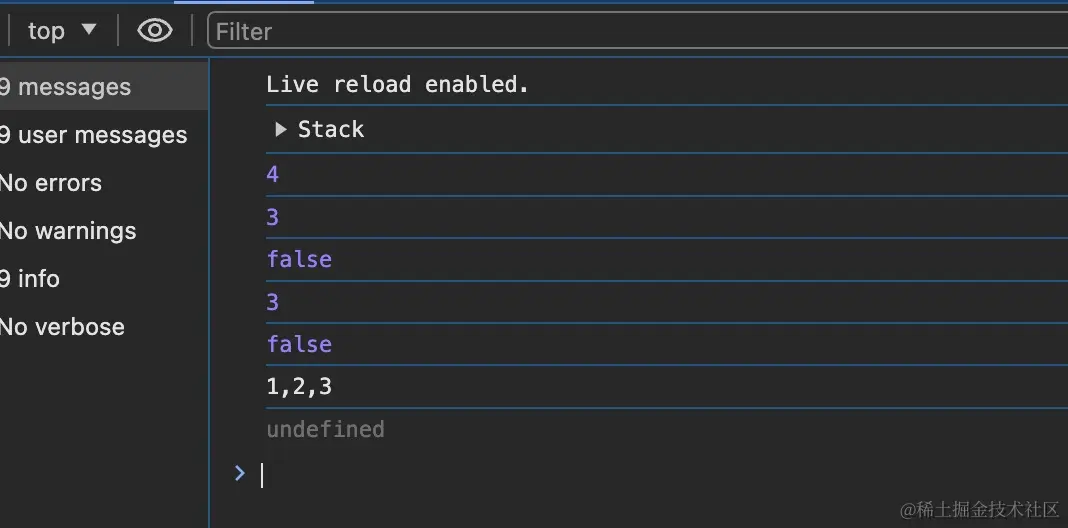Open the top context dropdown
Viewport: 1068px width, 528px height.
[61, 31]
